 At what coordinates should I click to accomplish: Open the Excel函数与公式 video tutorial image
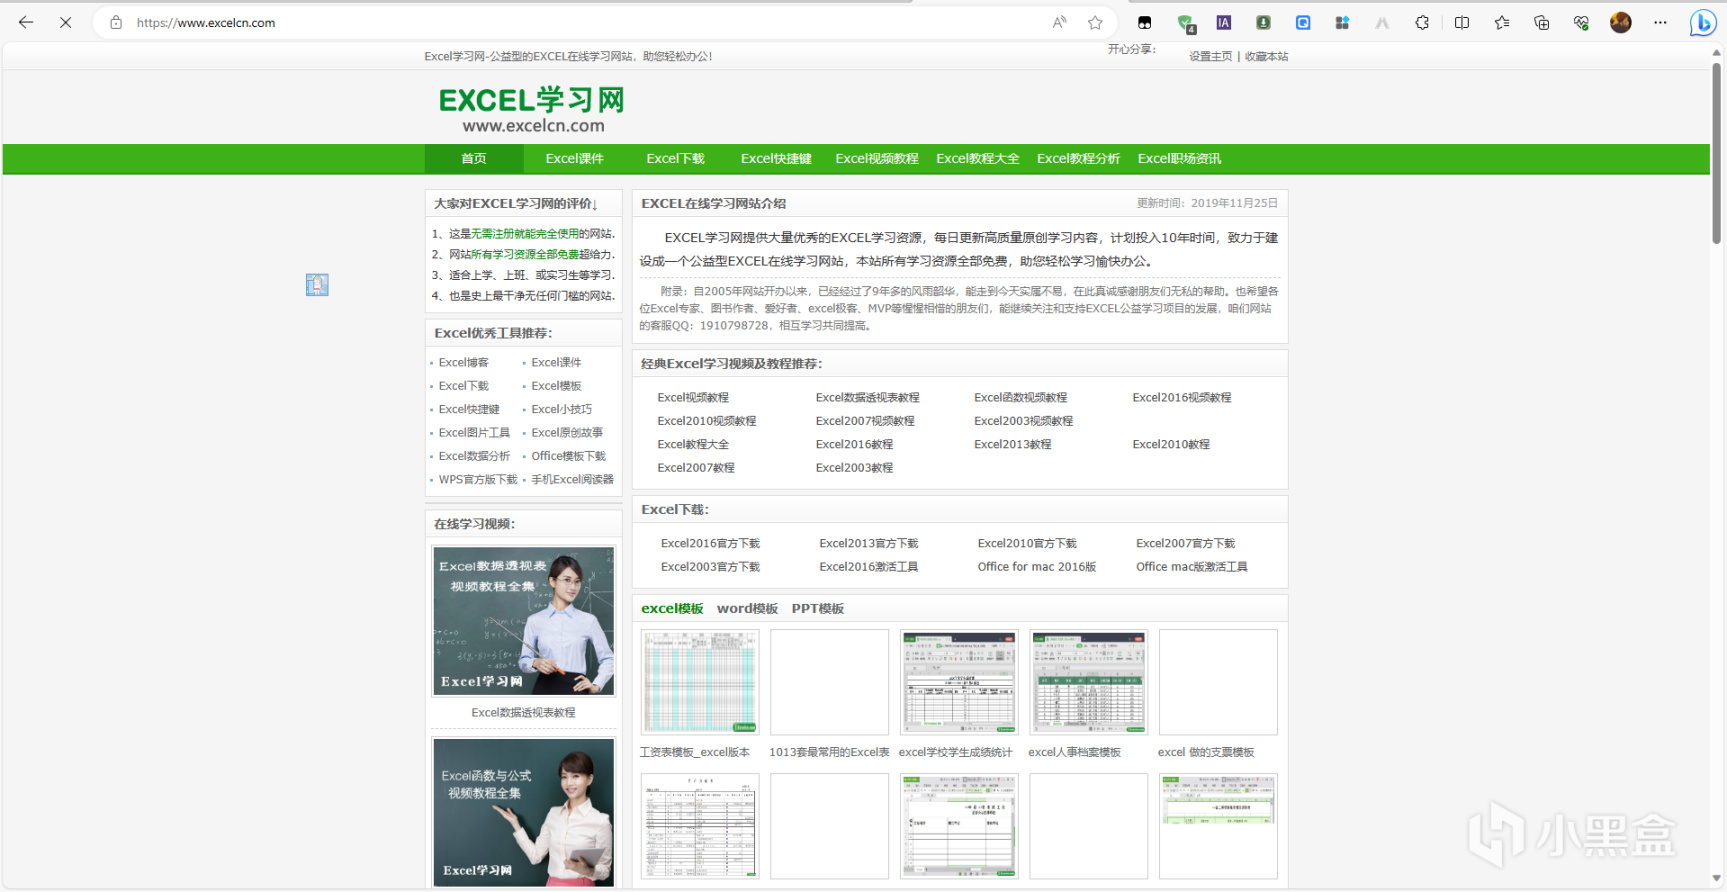click(523, 812)
